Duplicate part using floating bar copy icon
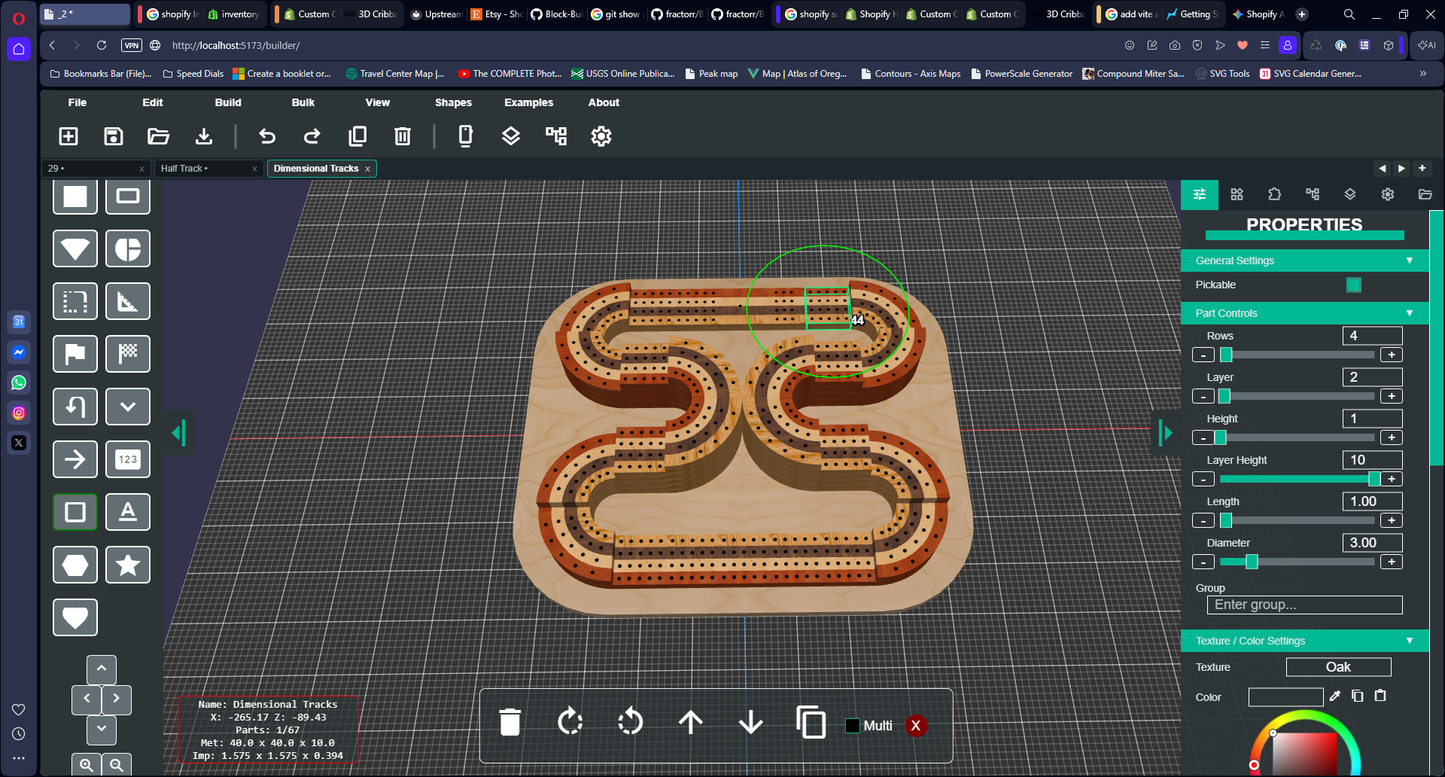This screenshot has height=777, width=1445. [811, 721]
